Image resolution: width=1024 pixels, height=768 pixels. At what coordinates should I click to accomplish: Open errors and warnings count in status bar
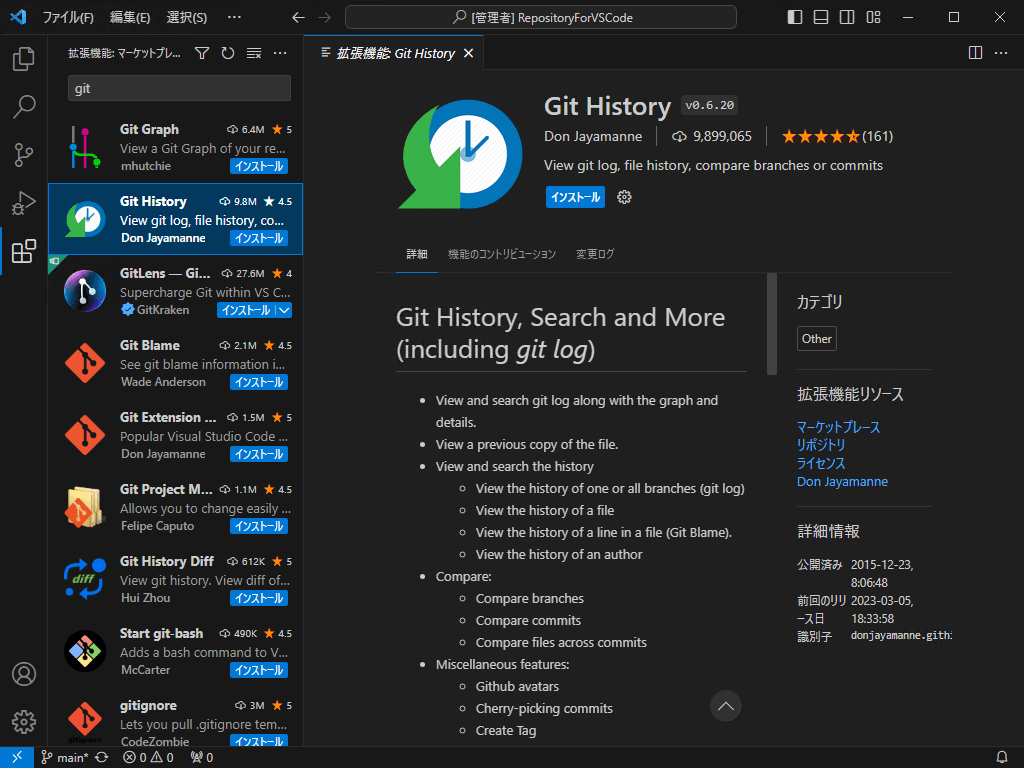point(148,757)
